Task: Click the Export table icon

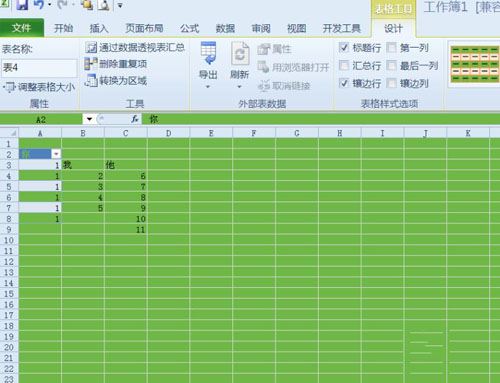Action: (208, 53)
